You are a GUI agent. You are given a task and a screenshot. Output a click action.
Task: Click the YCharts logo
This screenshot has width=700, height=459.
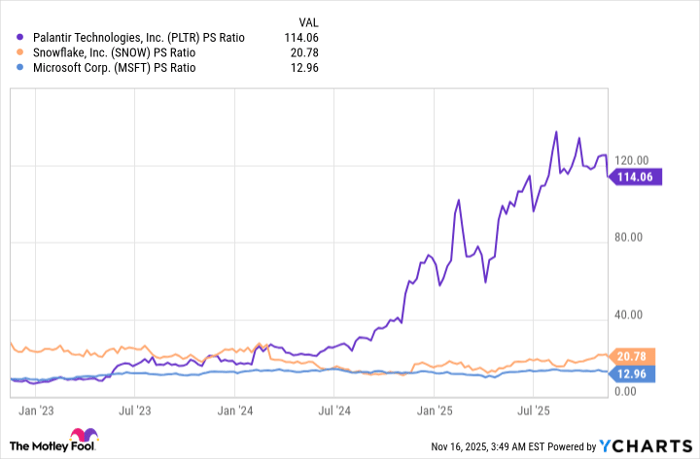(646, 446)
